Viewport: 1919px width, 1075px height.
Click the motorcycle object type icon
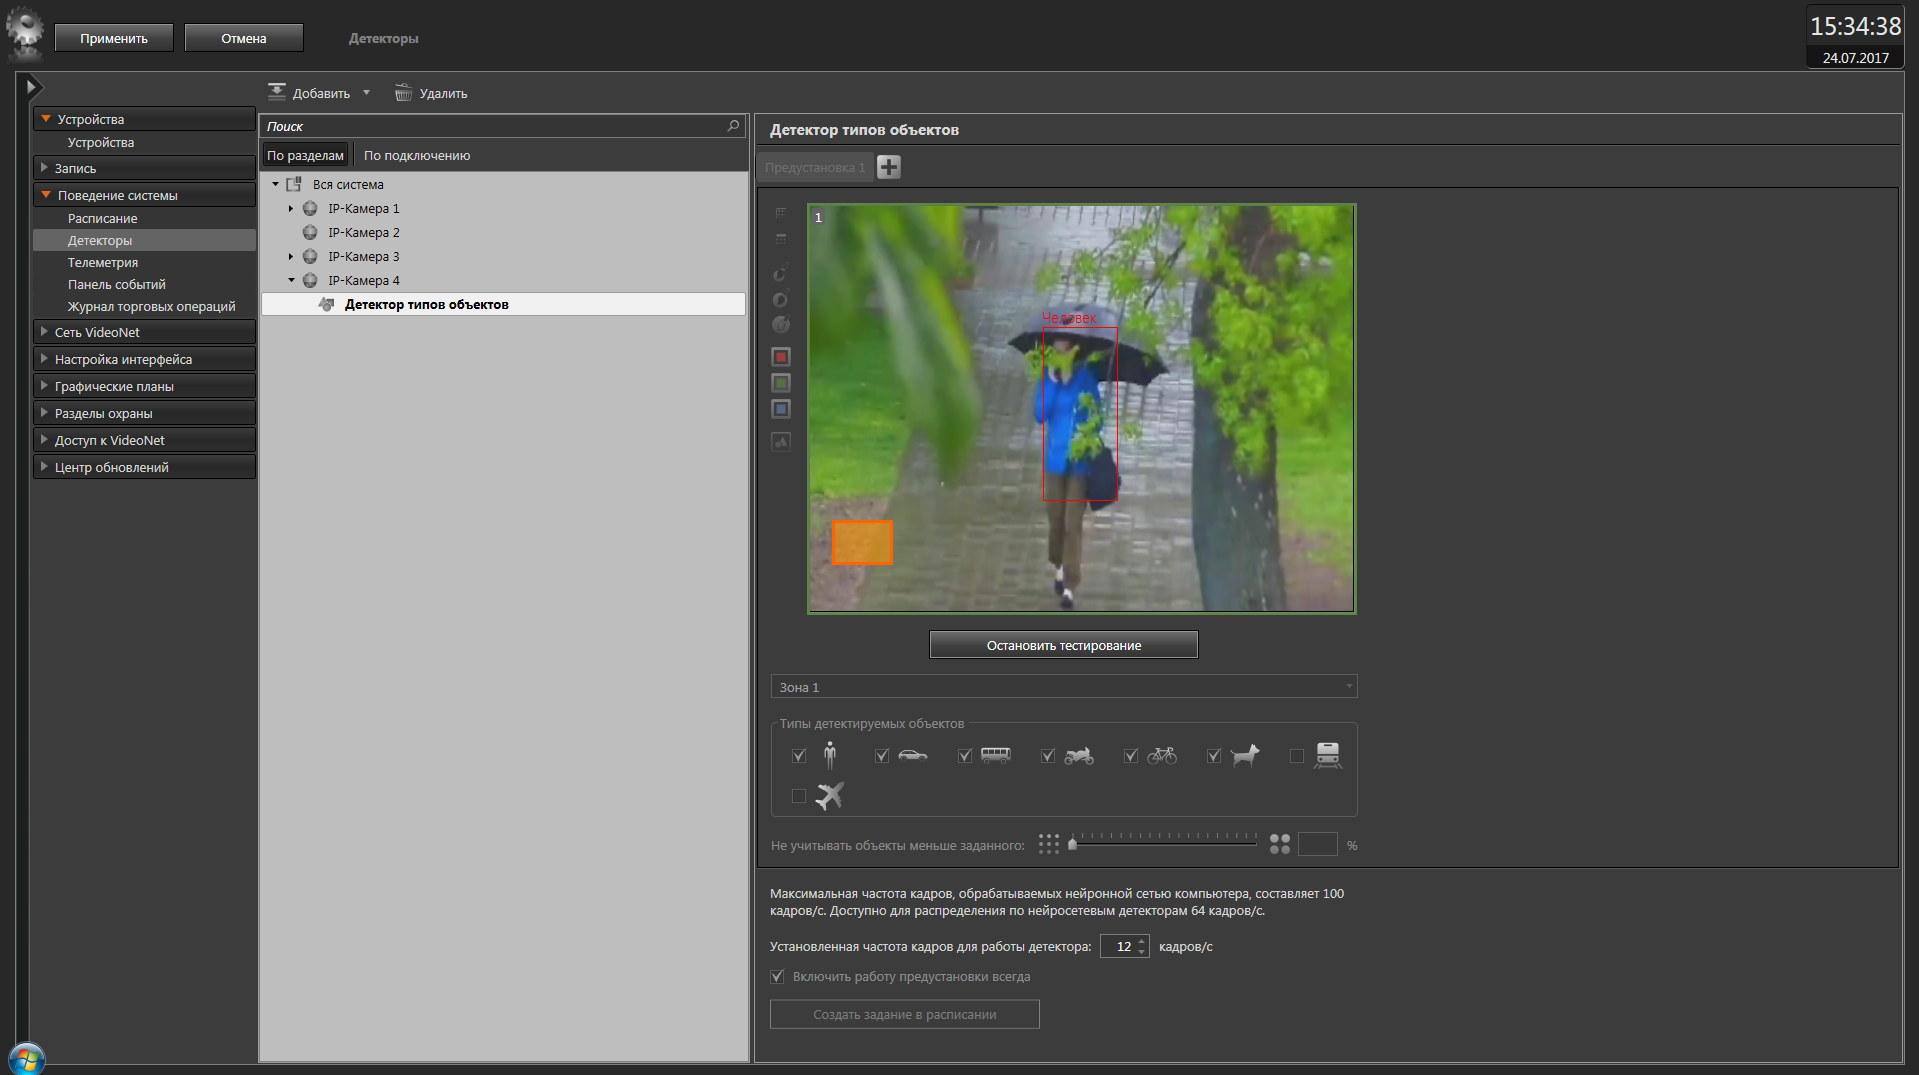click(1079, 756)
